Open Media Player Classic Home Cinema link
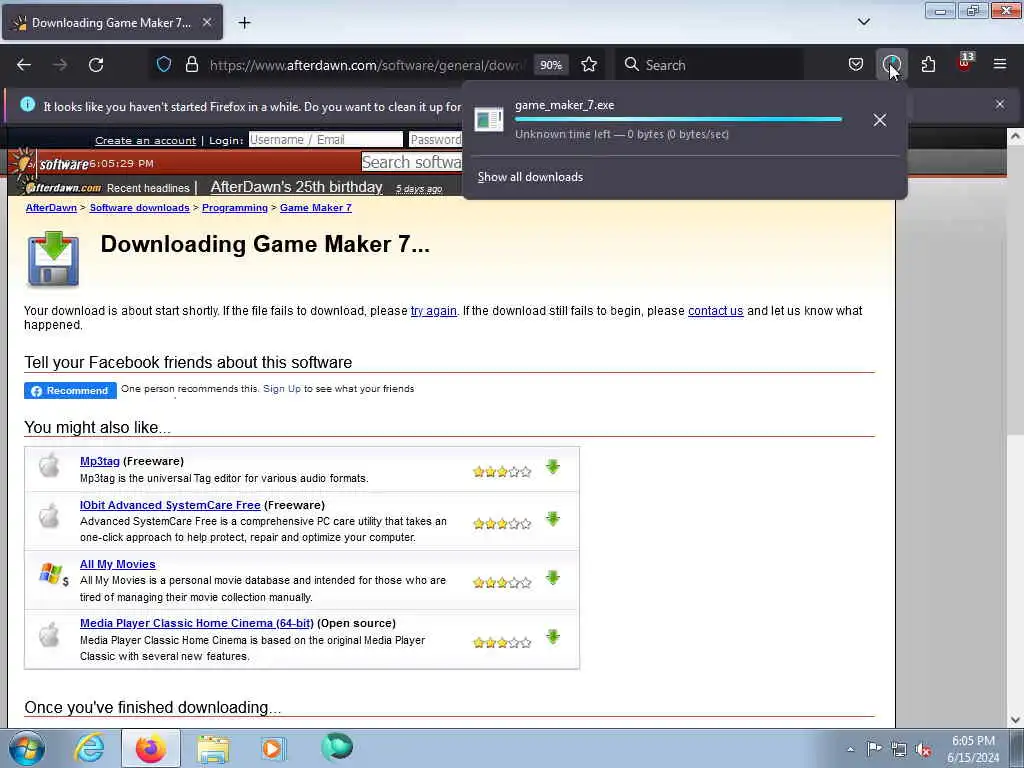1024x768 pixels. (197, 623)
